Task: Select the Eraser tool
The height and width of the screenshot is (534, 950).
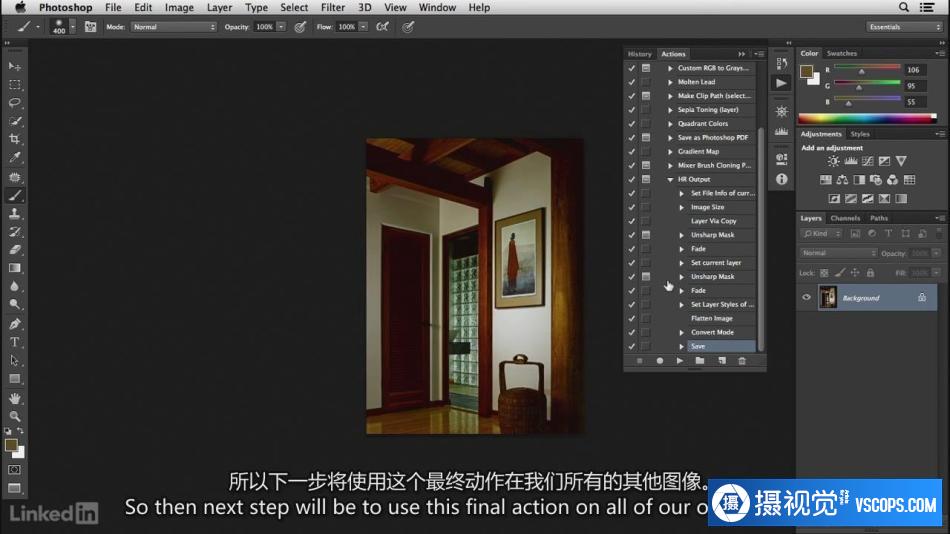Action: click(15, 250)
